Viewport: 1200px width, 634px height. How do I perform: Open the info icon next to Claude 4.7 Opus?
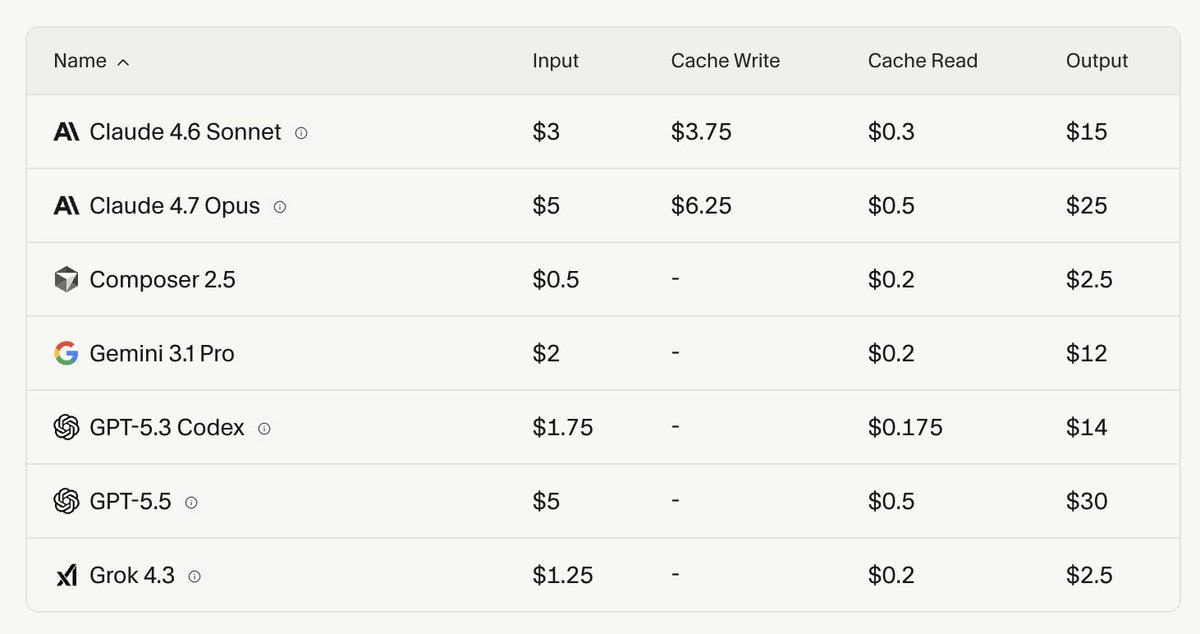click(280, 206)
